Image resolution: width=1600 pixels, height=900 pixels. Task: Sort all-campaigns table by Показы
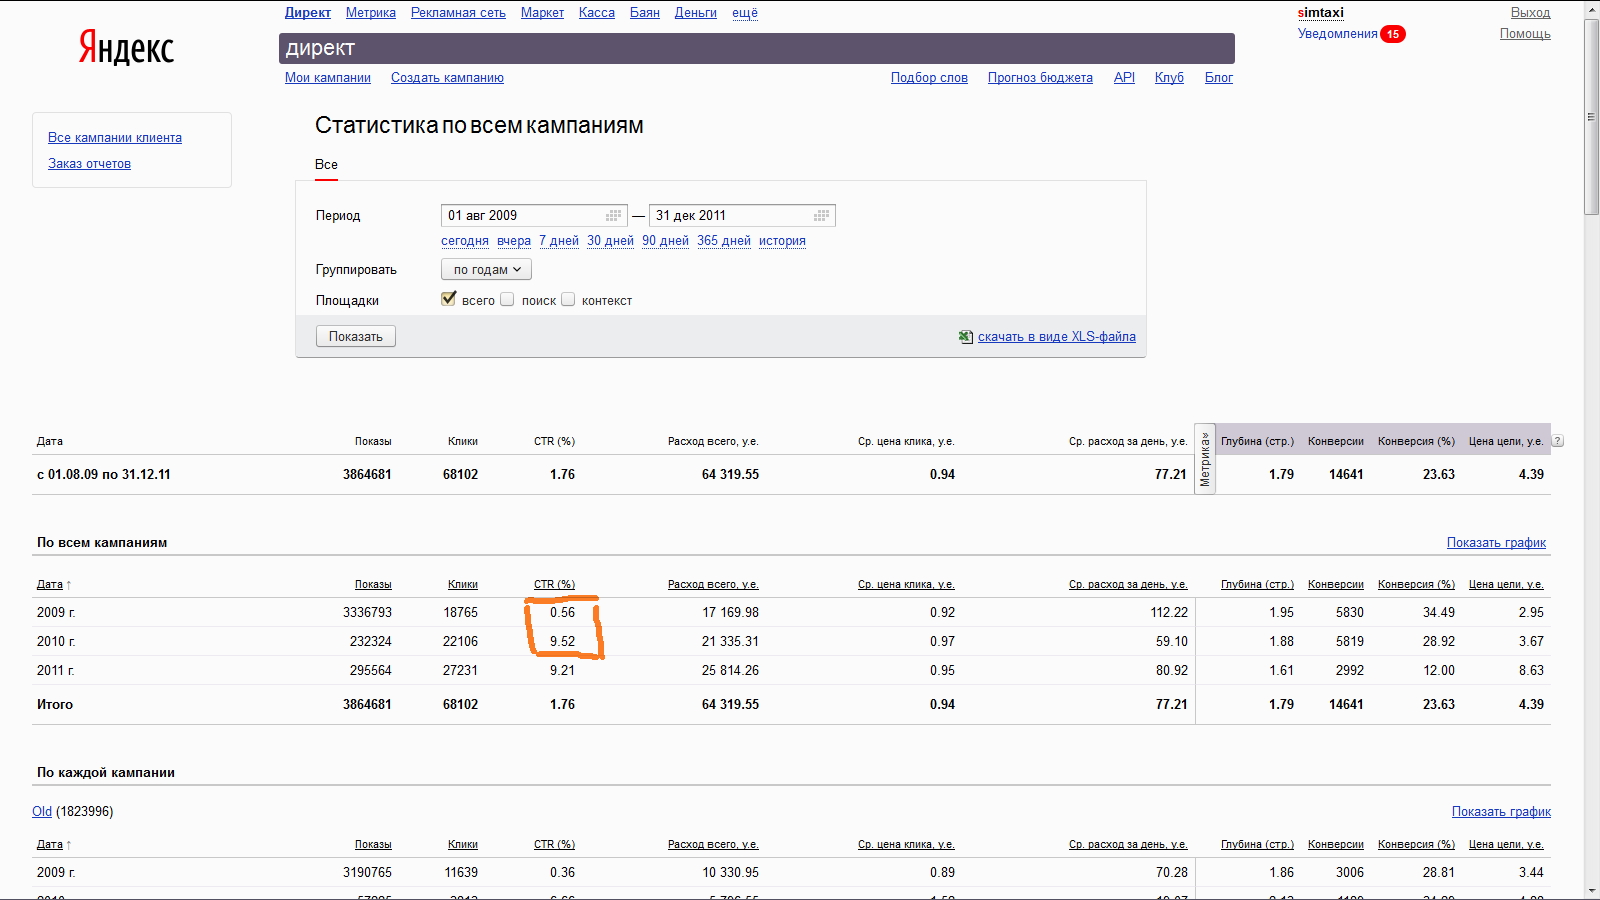click(373, 584)
